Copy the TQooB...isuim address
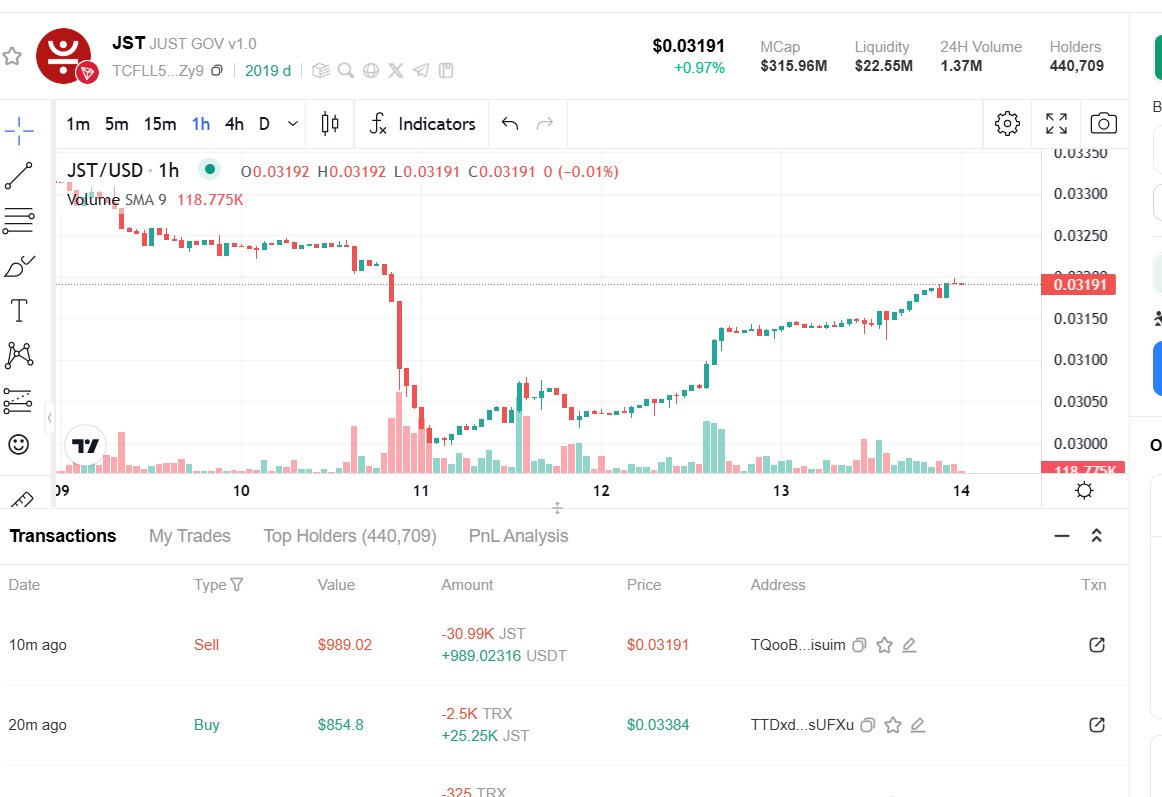The height and width of the screenshot is (797, 1162). (859, 645)
